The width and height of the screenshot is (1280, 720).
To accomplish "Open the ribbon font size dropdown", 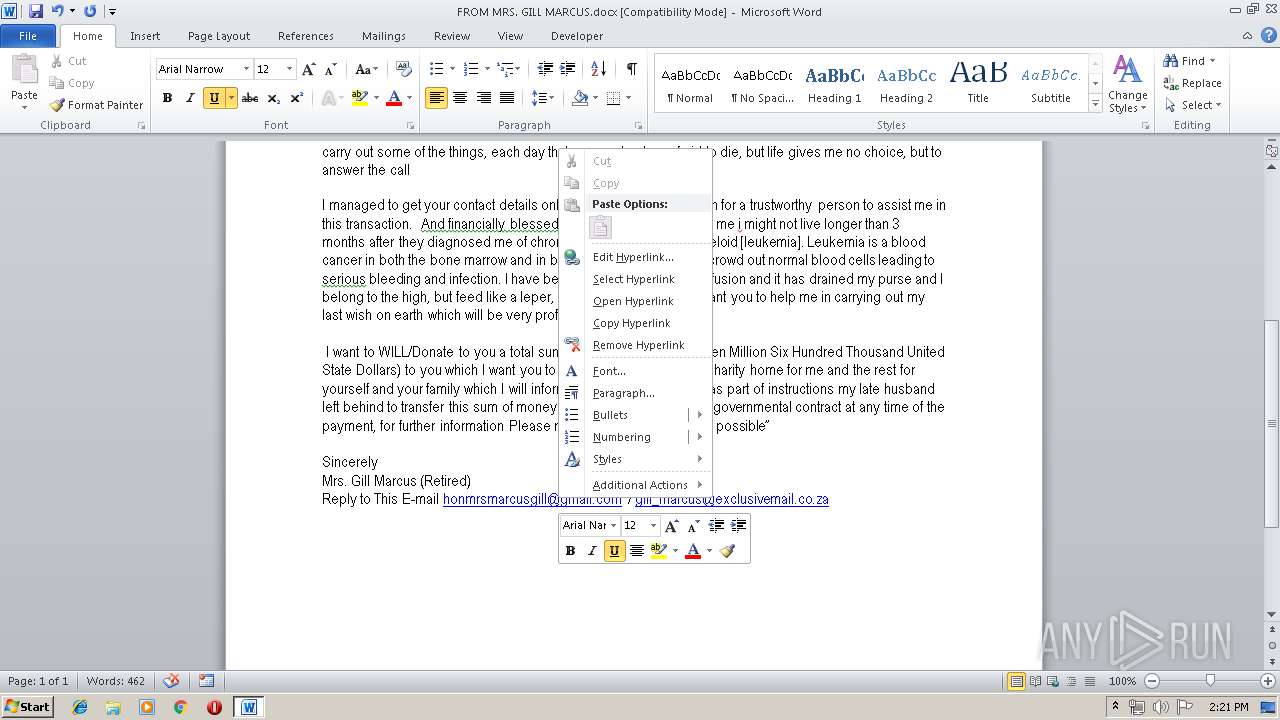I will 290,69.
